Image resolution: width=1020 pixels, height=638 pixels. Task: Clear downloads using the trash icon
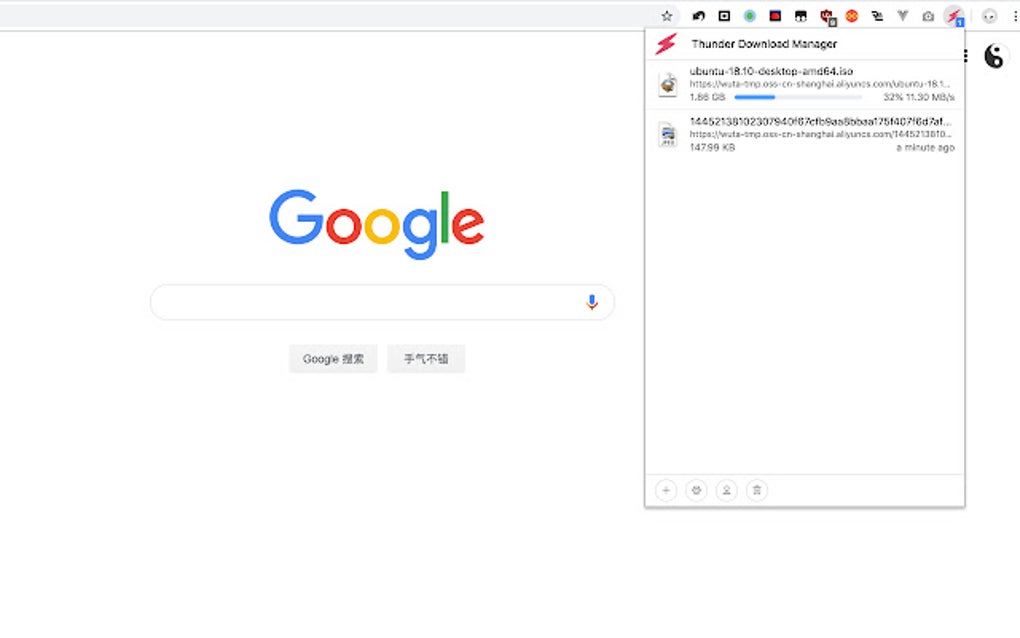click(x=756, y=490)
